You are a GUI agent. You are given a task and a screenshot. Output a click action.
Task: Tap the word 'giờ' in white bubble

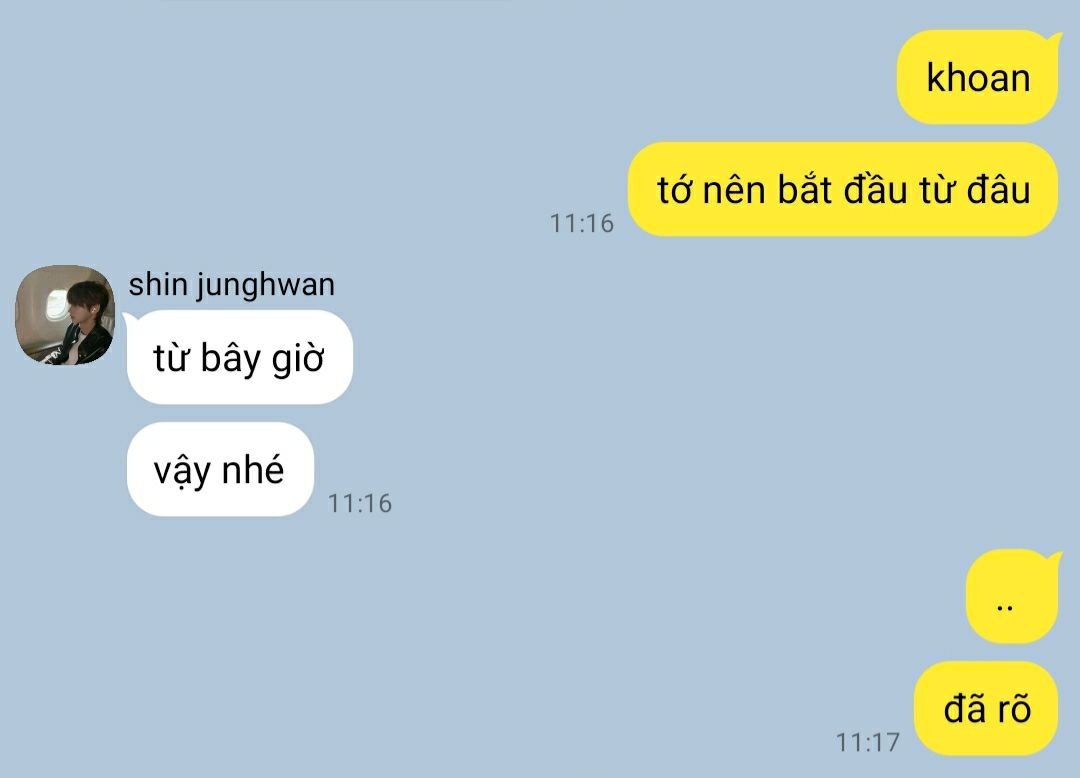[298, 360]
